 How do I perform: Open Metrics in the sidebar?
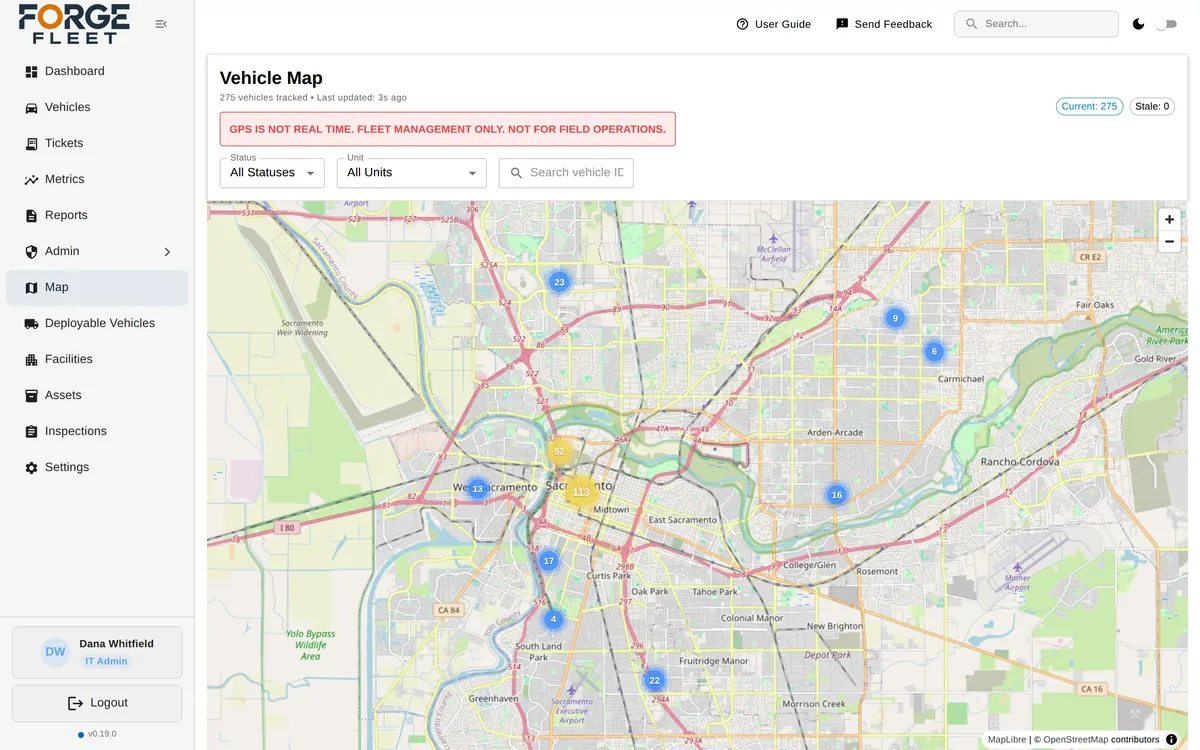point(97,179)
